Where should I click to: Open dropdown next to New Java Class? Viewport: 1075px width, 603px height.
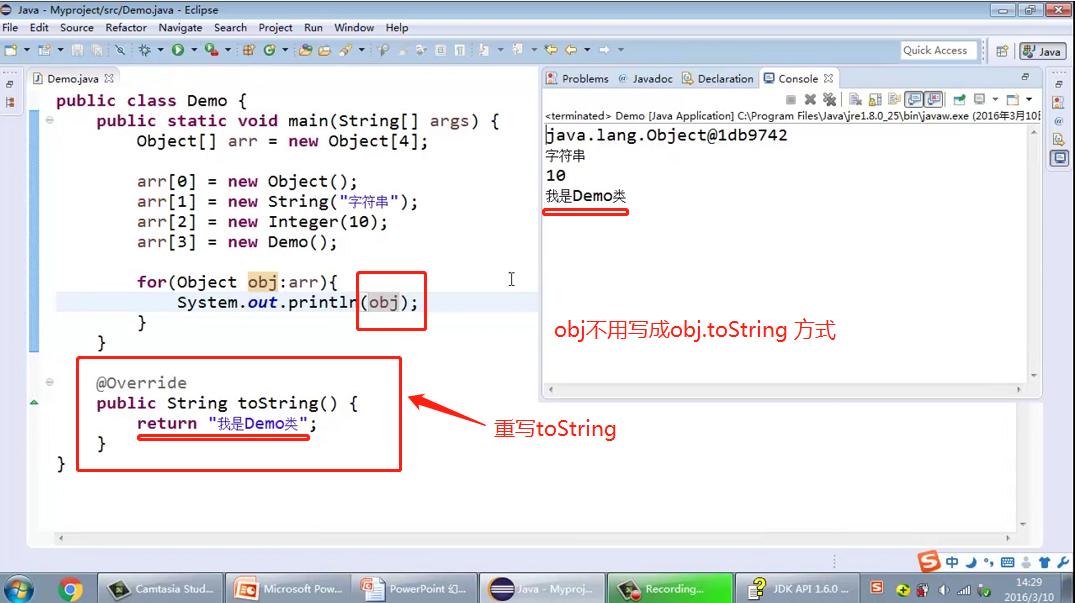point(285,50)
